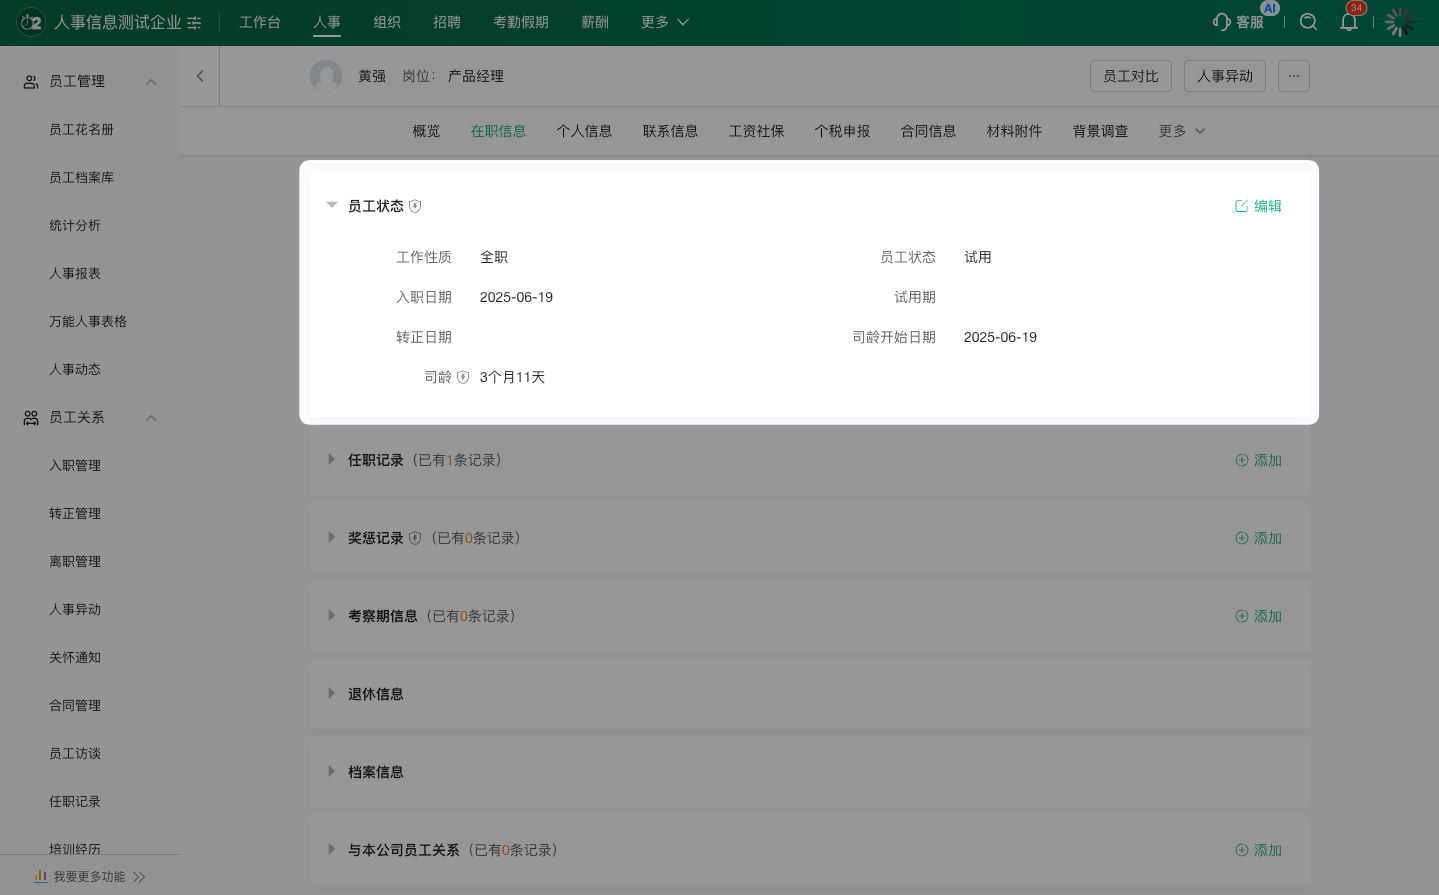Click the back arrow to collapse sidebar
Screen dimensions: 1439x895
click(200, 76)
